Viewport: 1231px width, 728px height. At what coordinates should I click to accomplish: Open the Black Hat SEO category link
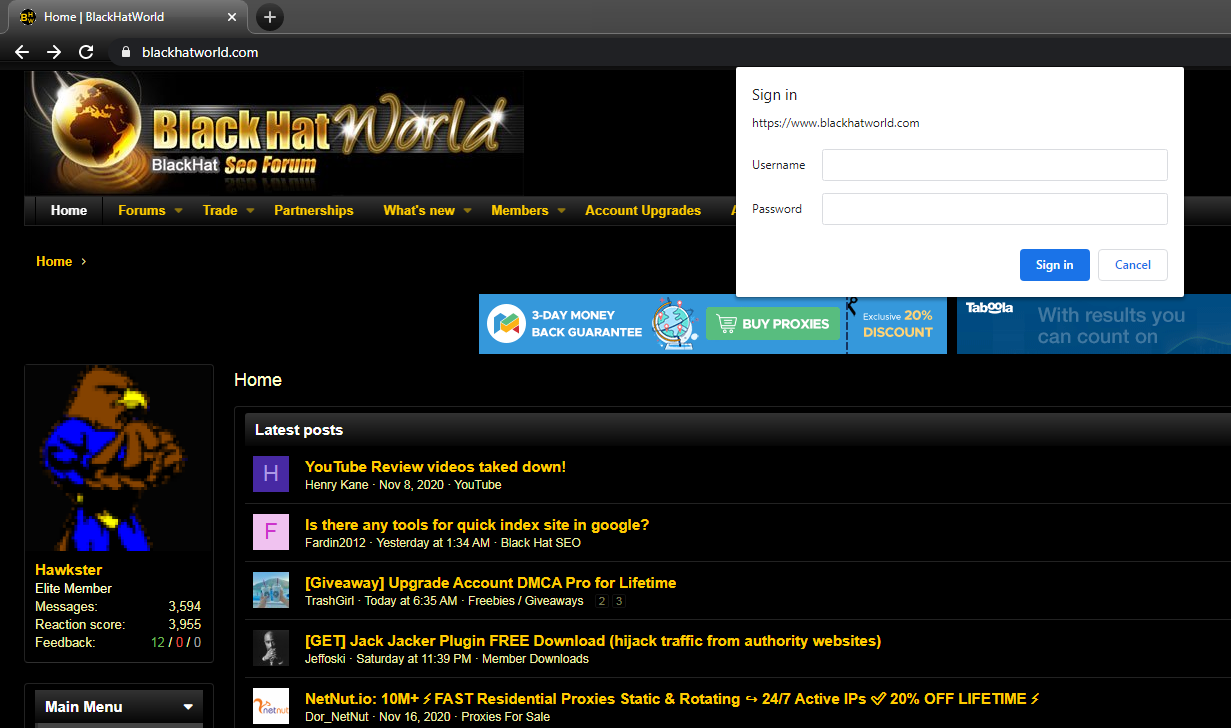[541, 543]
